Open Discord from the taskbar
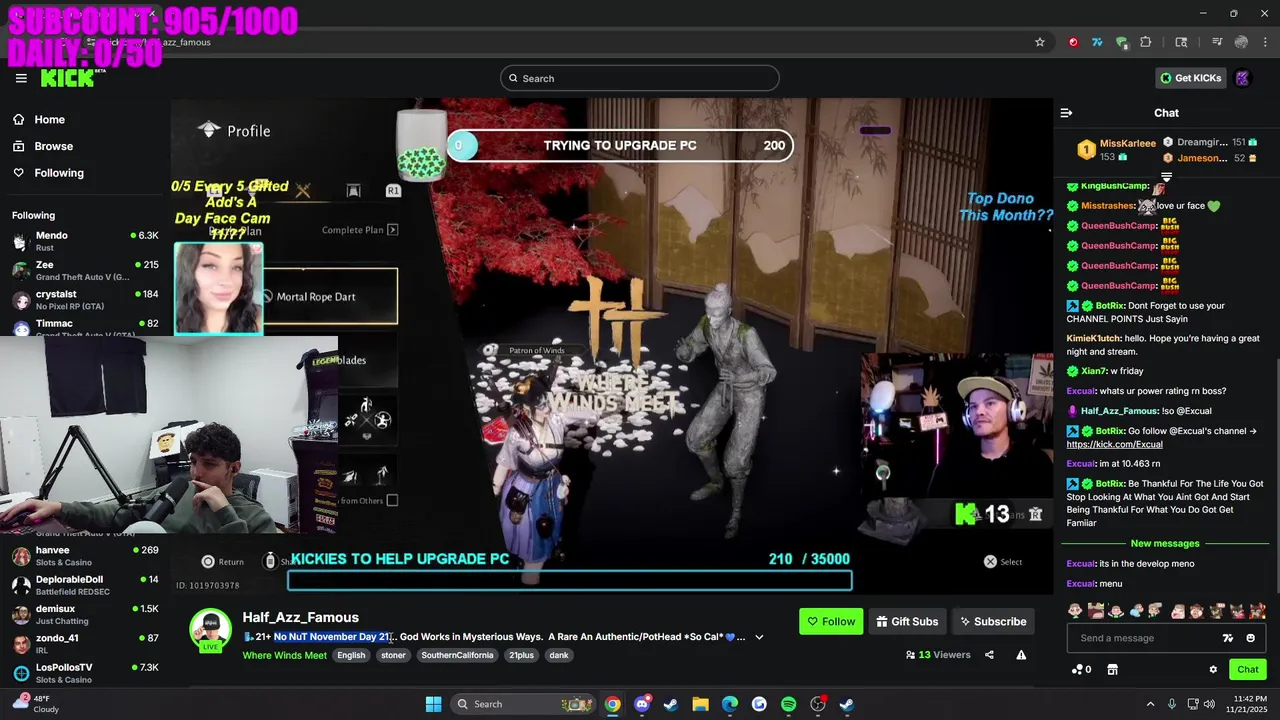 642,704
